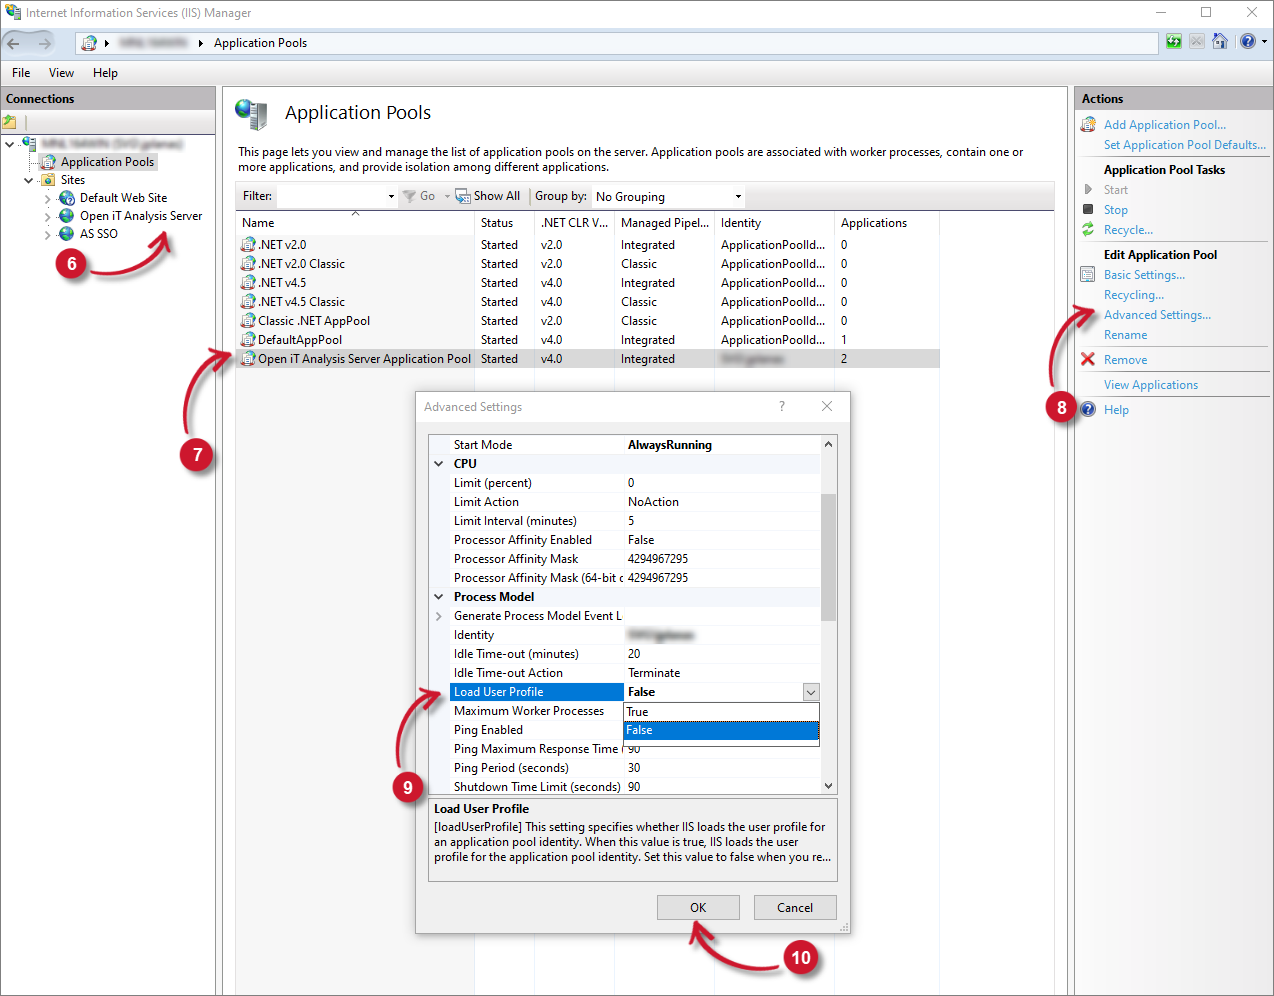Click the Basic Settings icon
Viewport: 1274px width, 996px height.
coord(1088,275)
